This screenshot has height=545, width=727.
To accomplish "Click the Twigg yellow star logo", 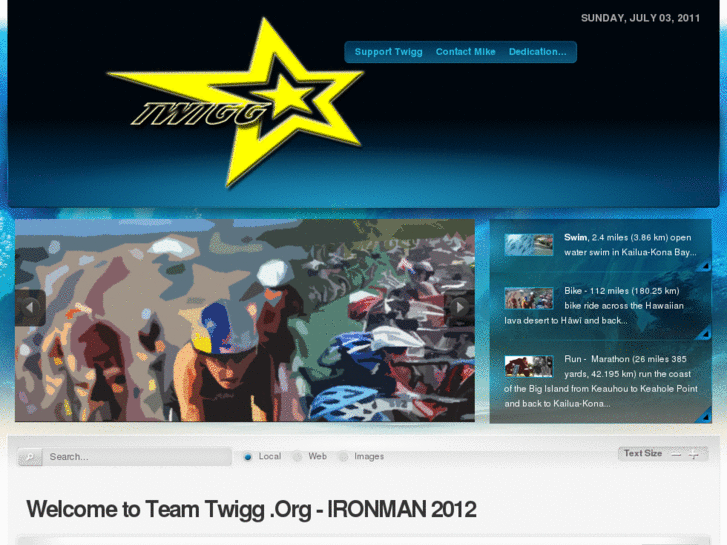I will [x=236, y=103].
